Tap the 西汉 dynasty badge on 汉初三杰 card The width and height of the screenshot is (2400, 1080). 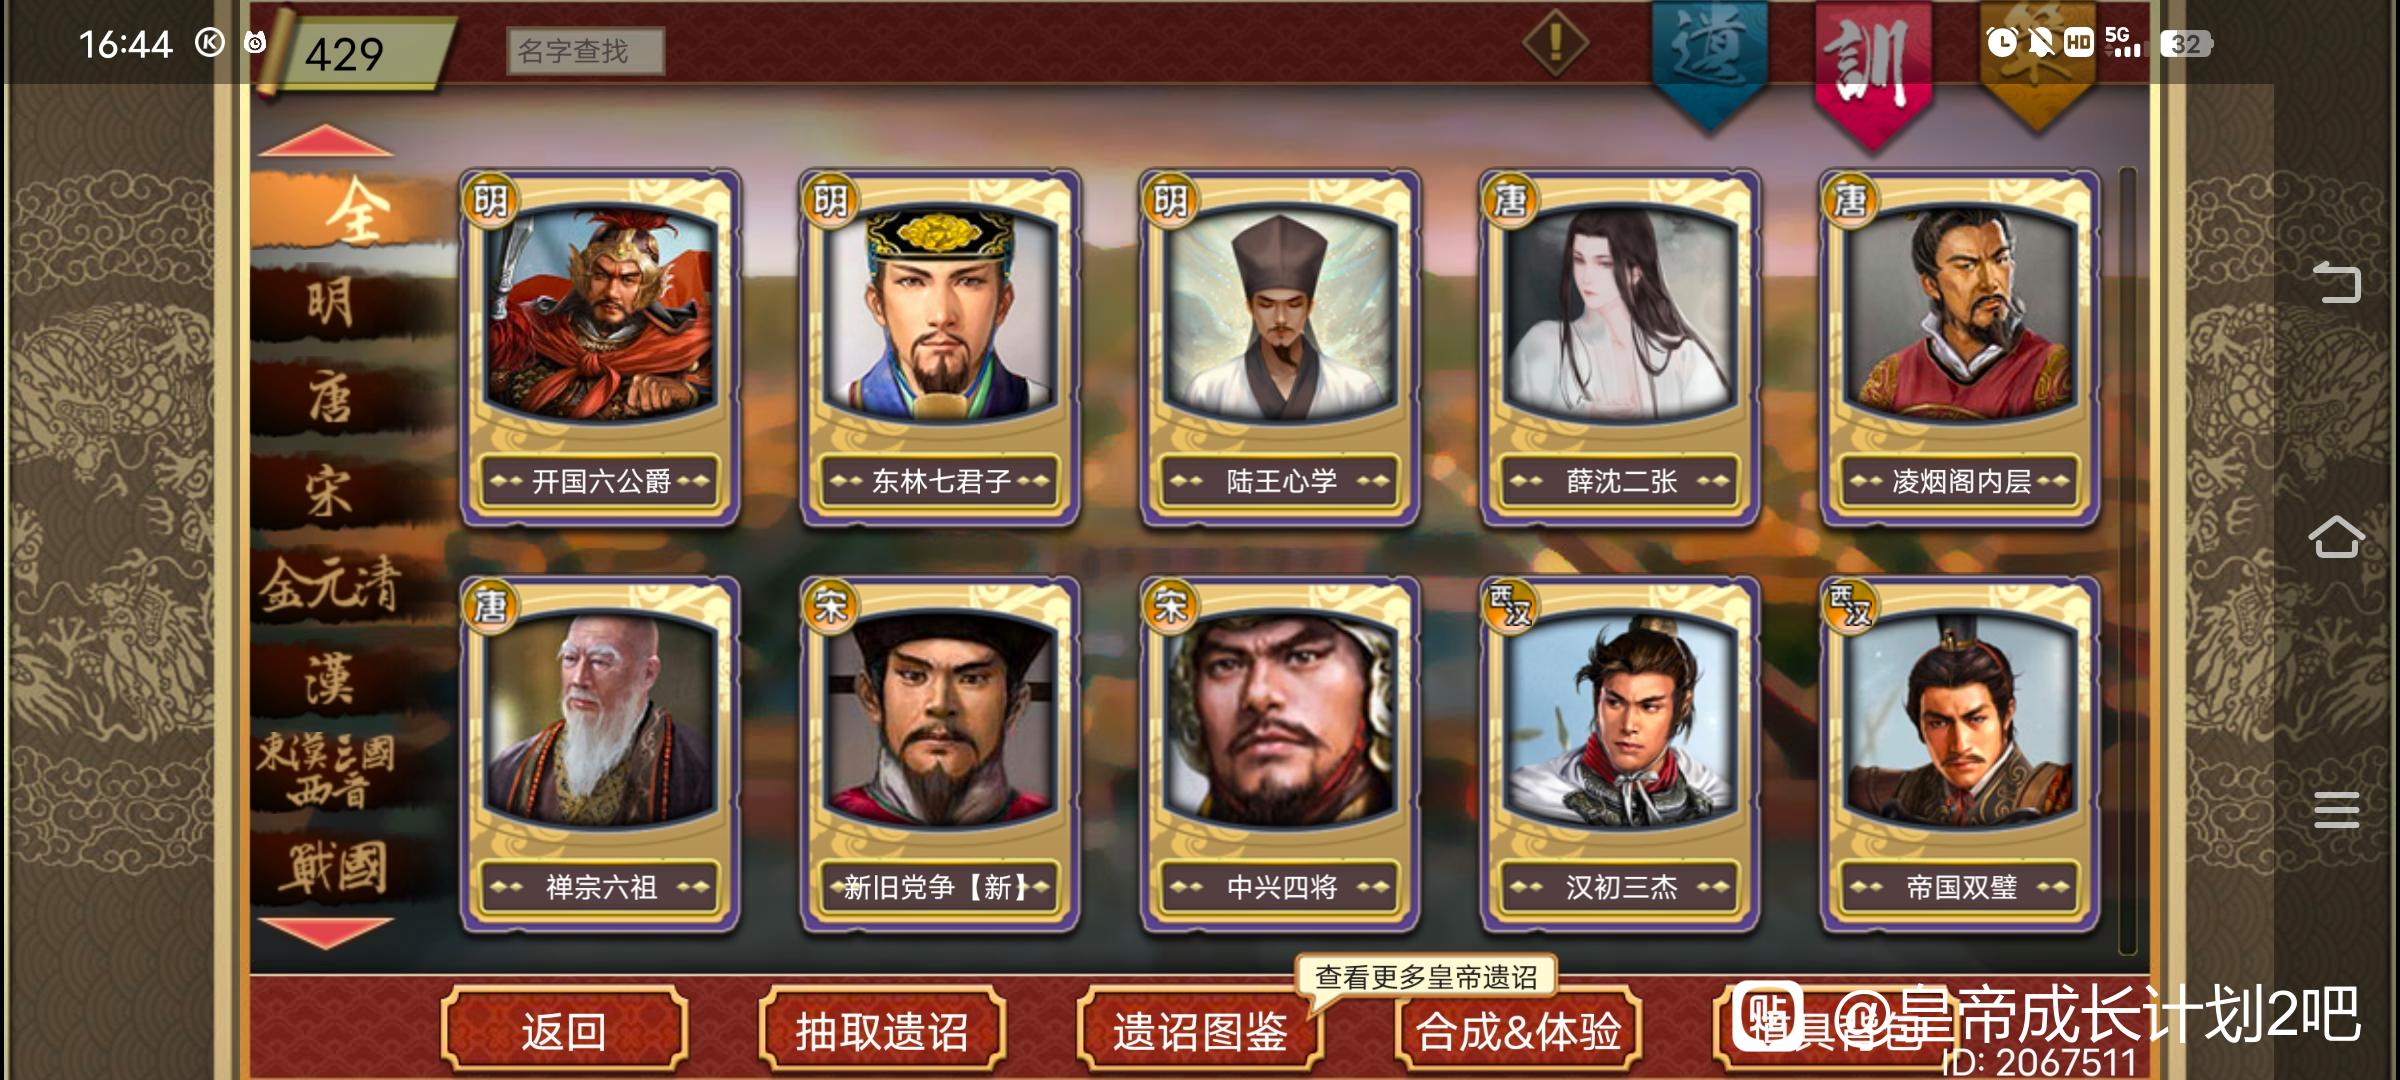pos(1510,605)
